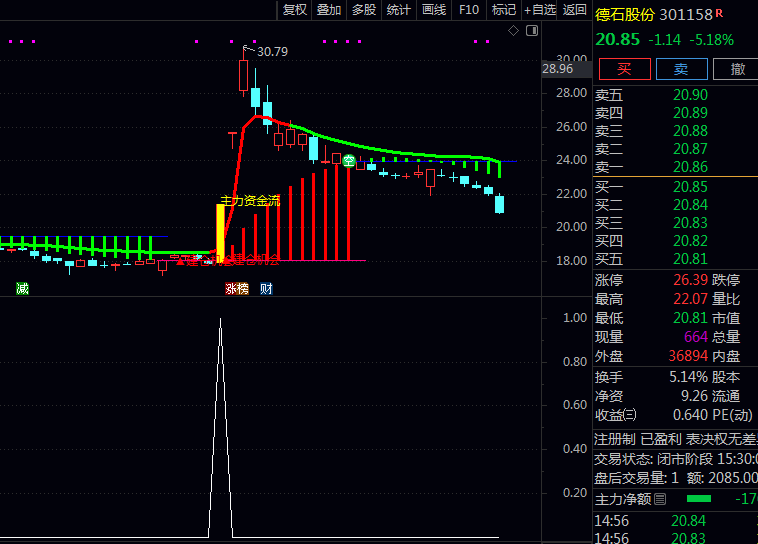This screenshot has width=758, height=544.
Task: Click the 返回 back button
Action: click(x=575, y=10)
